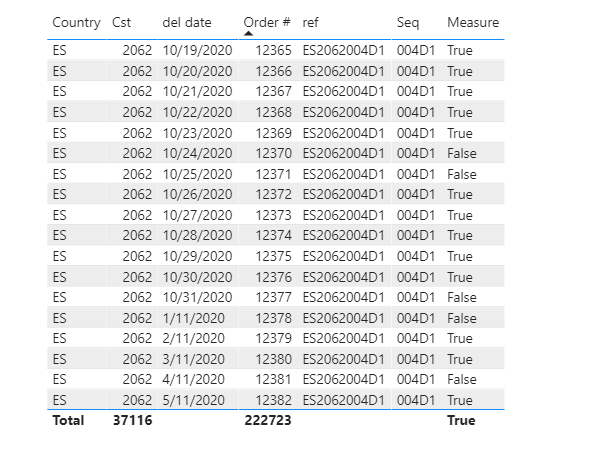Click the date 10/22/2020
The width and height of the screenshot is (605, 460).
[x=197, y=112]
